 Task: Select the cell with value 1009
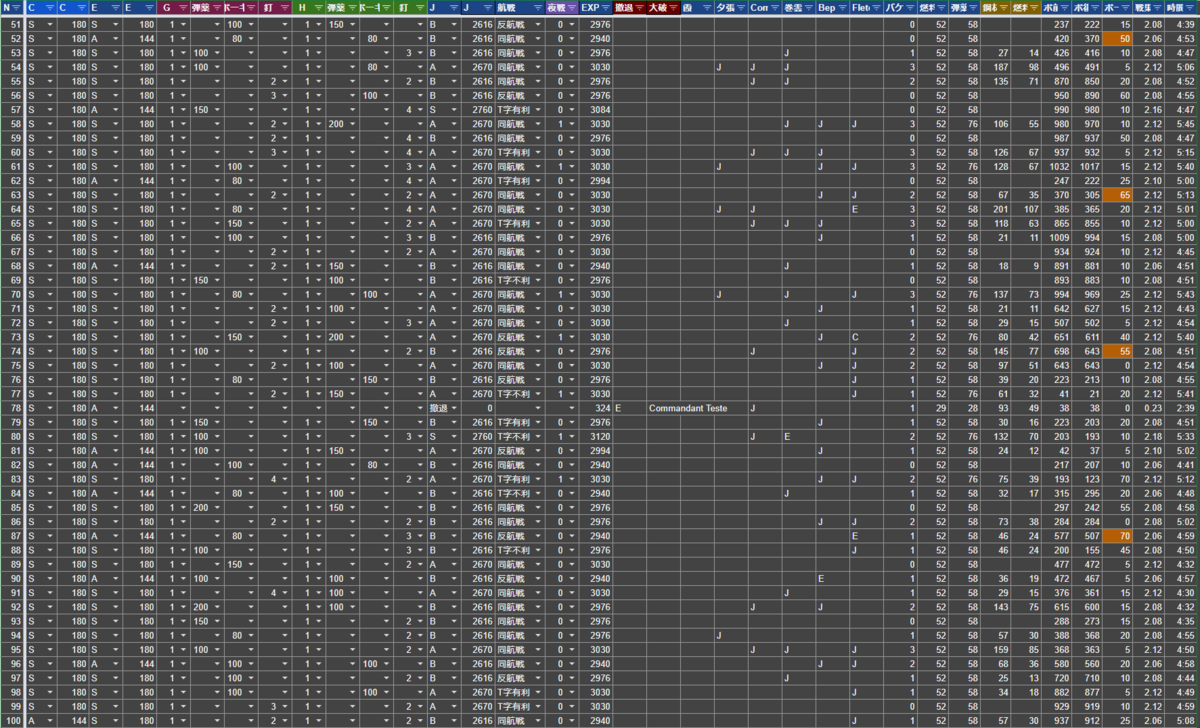1057,238
